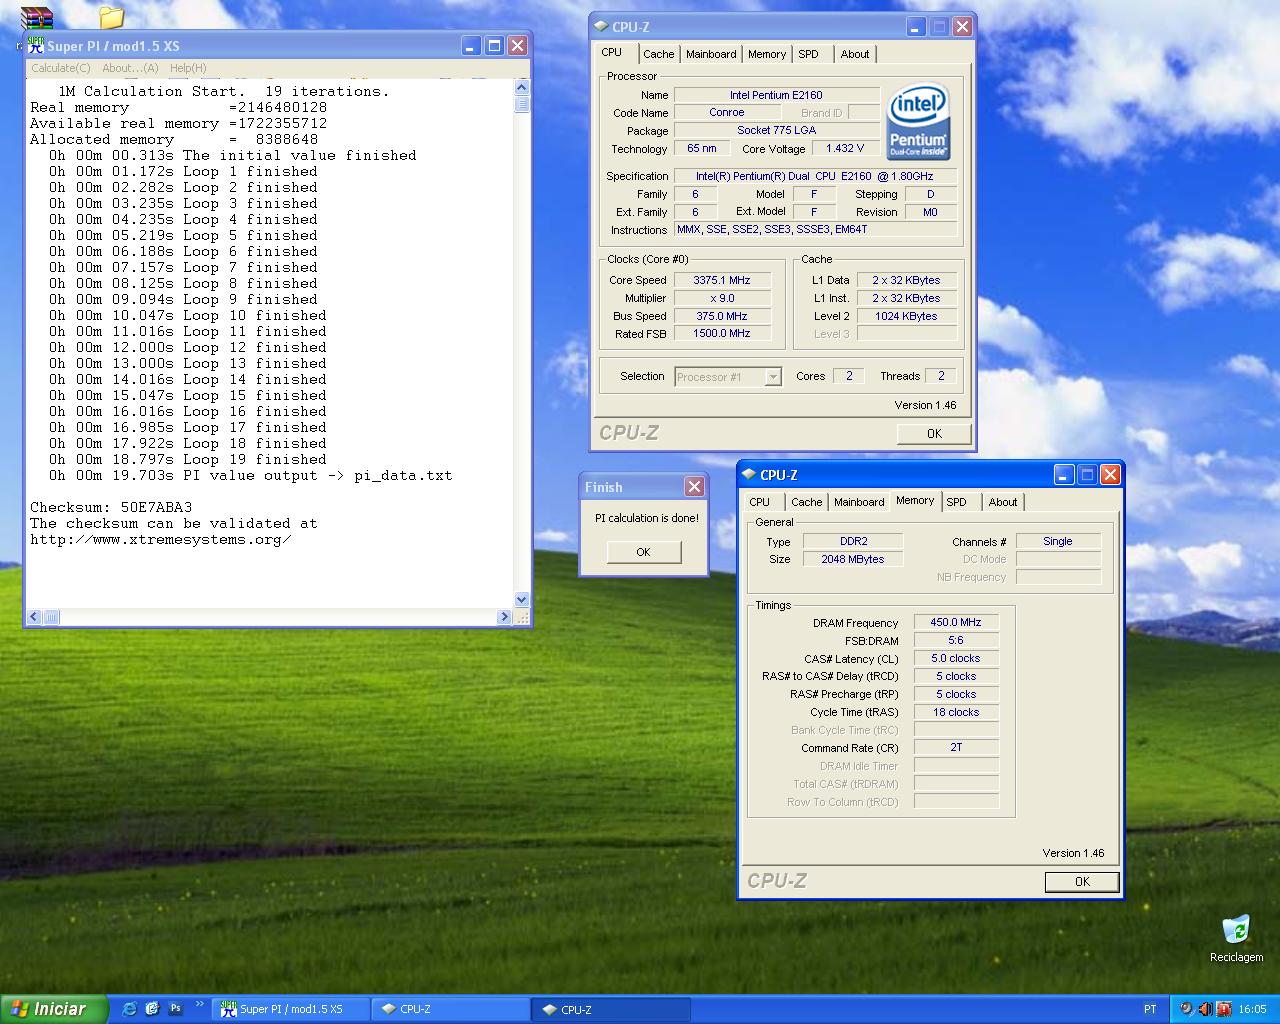Close the Super PI window
1280x1024 pixels.
(517, 45)
